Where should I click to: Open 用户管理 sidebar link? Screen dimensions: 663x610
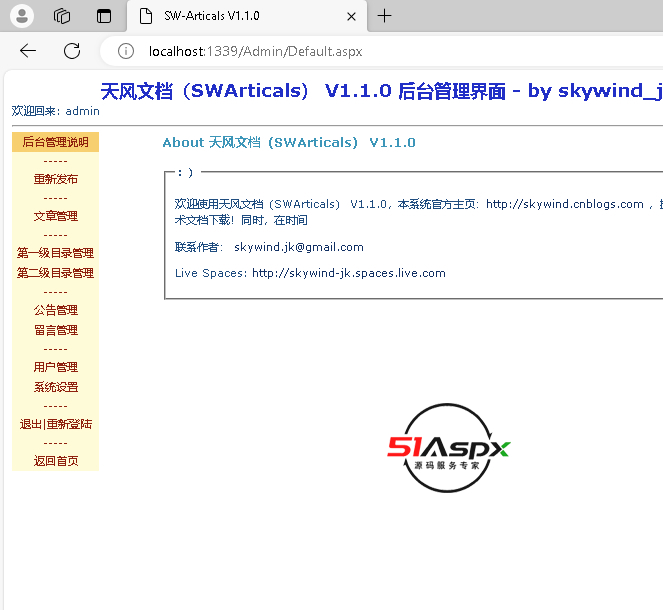[55, 367]
